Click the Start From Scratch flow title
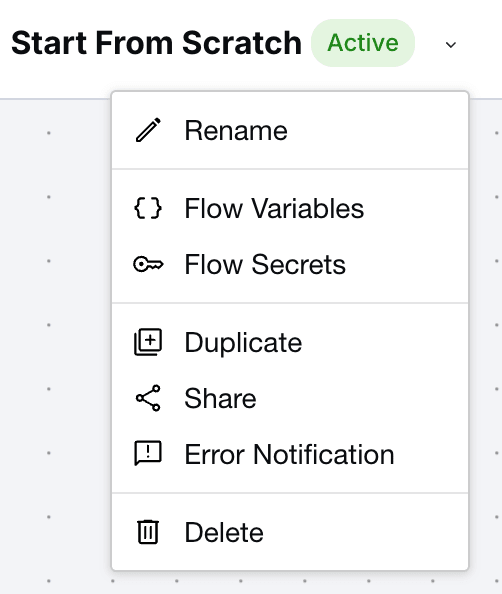Viewport: 502px width, 594px height. (x=156, y=43)
